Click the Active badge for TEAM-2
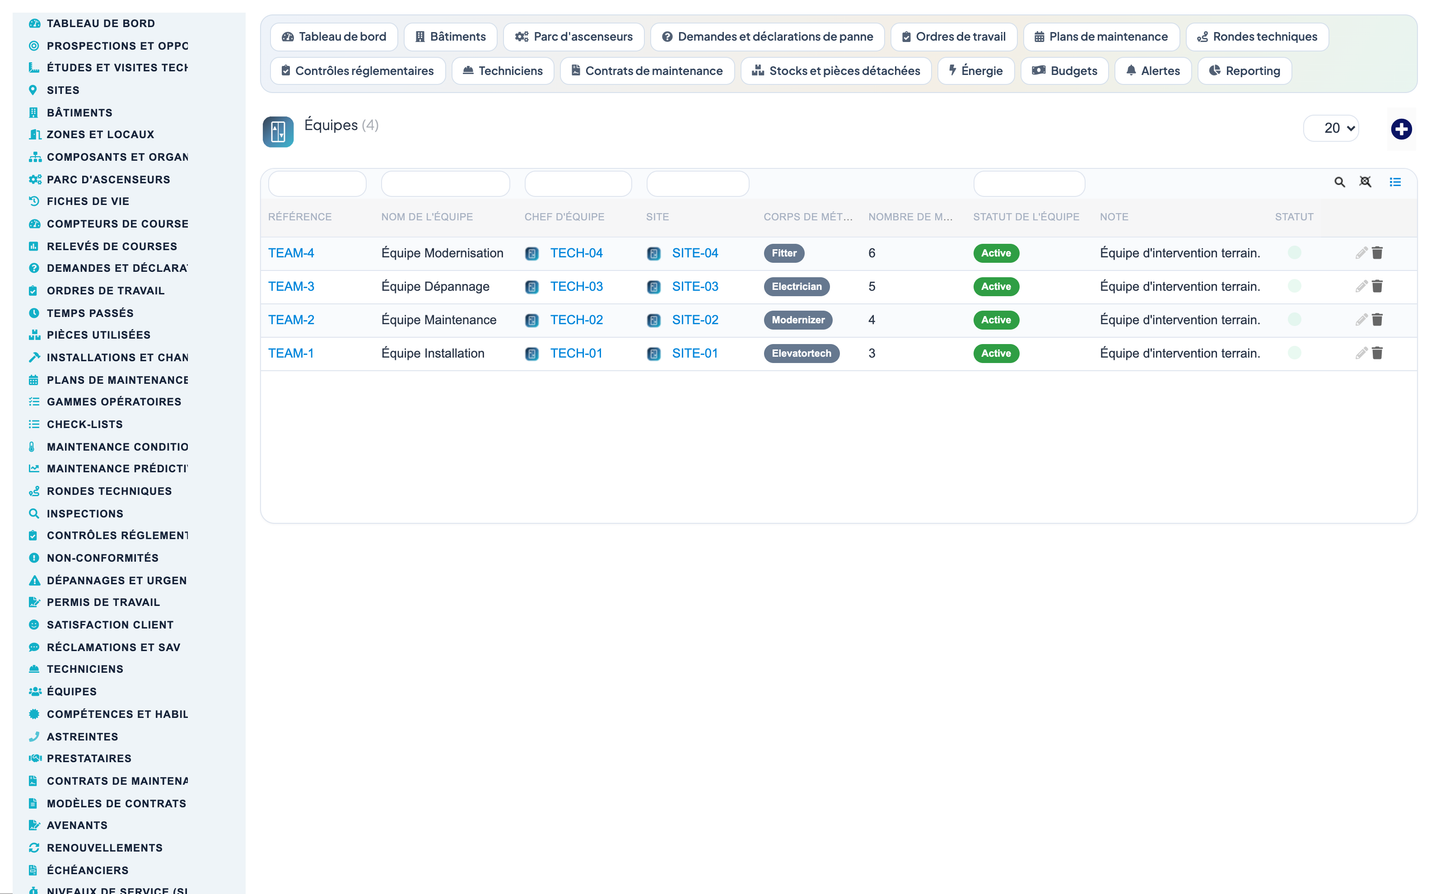 [996, 320]
